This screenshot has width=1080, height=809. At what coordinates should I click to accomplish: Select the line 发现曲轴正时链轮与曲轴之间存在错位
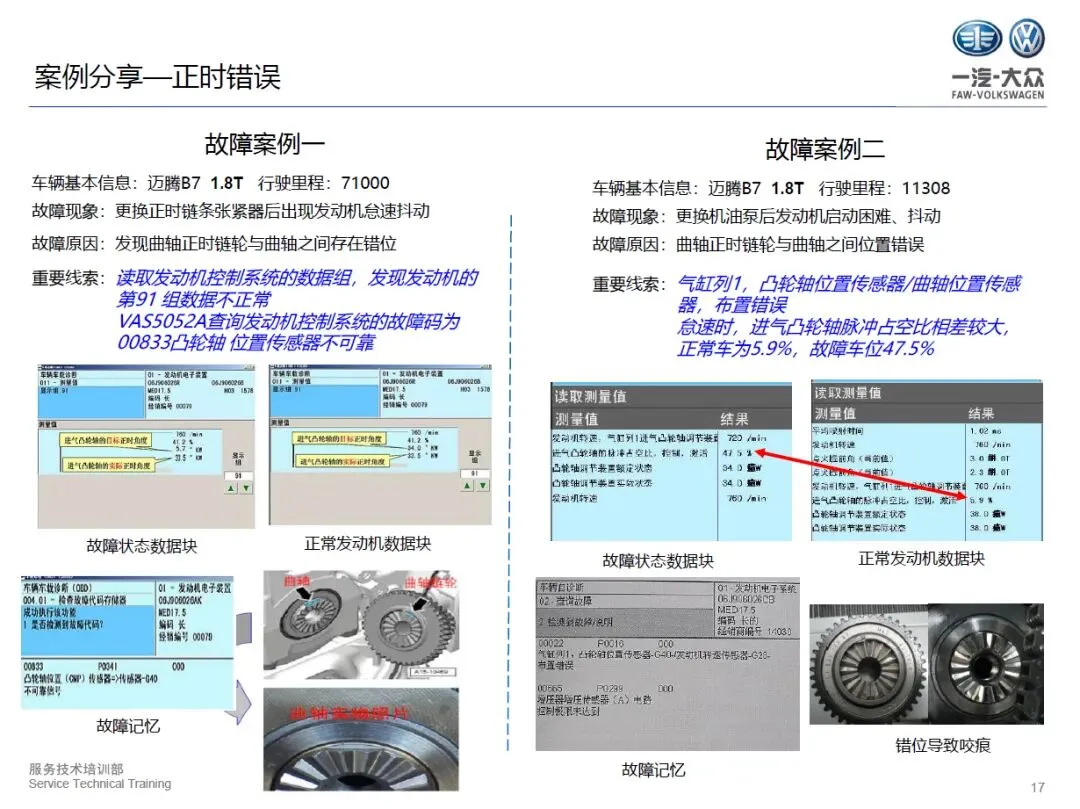pos(256,243)
